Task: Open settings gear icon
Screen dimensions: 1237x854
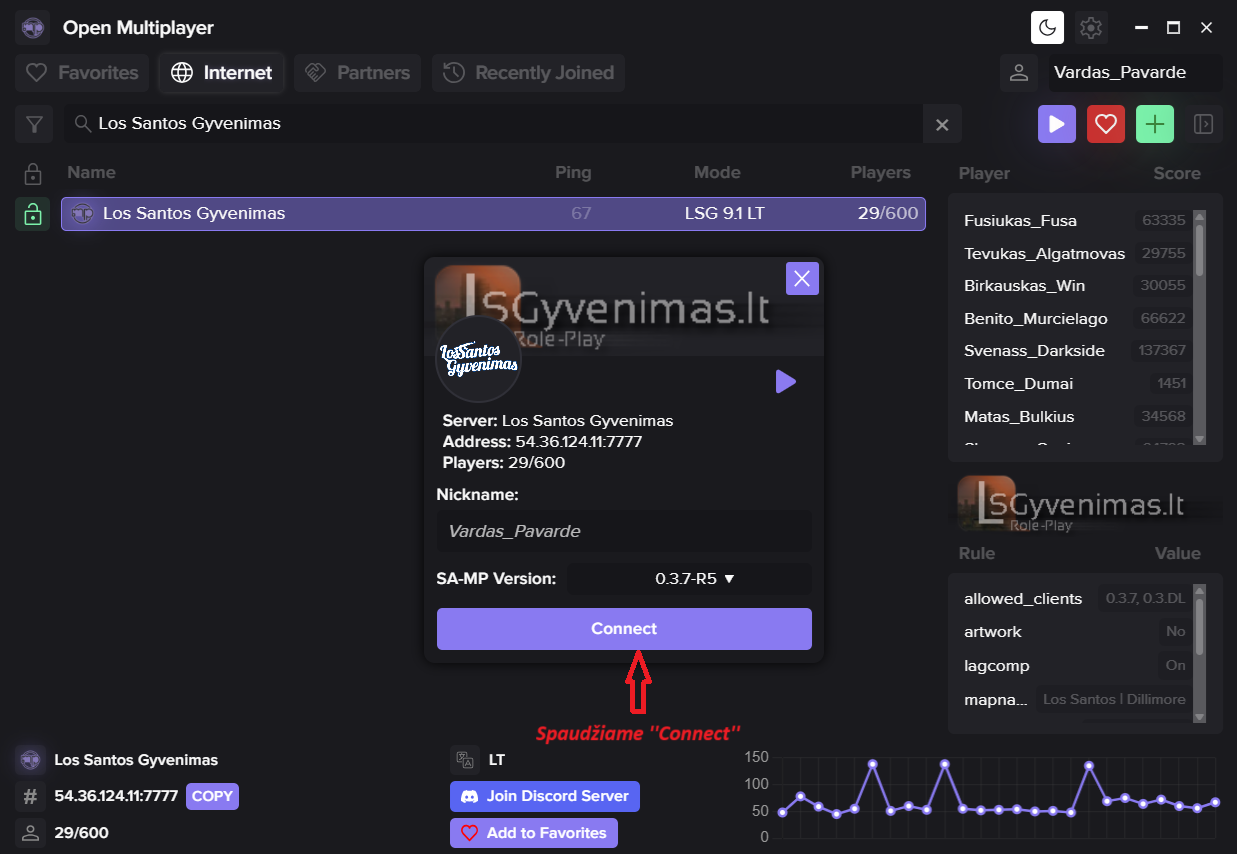Action: tap(1091, 28)
